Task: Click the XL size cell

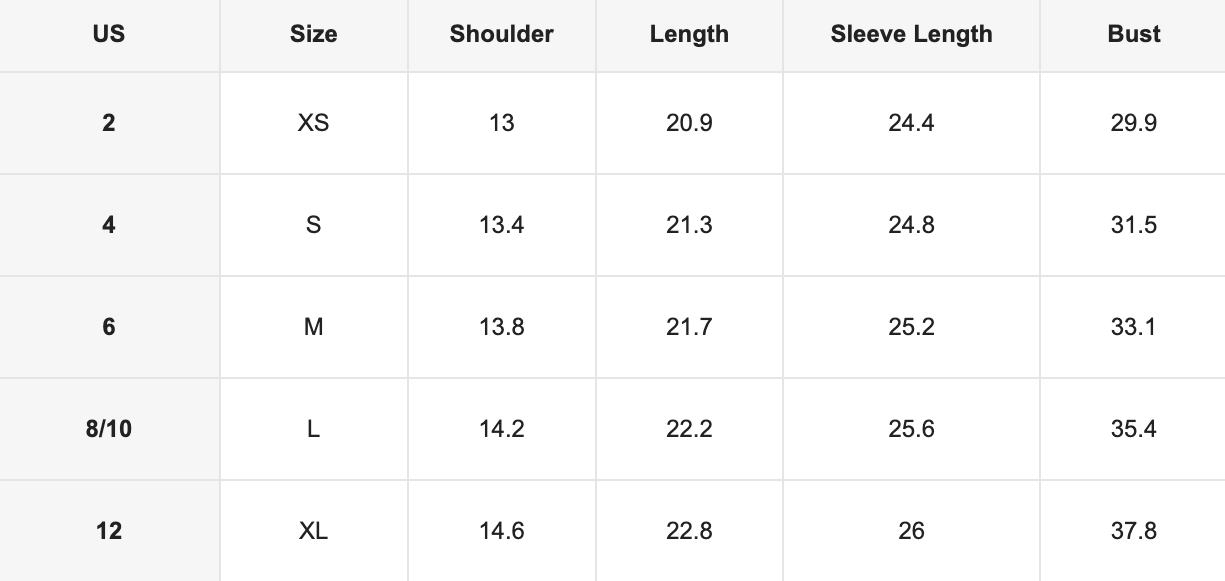Action: (x=313, y=531)
